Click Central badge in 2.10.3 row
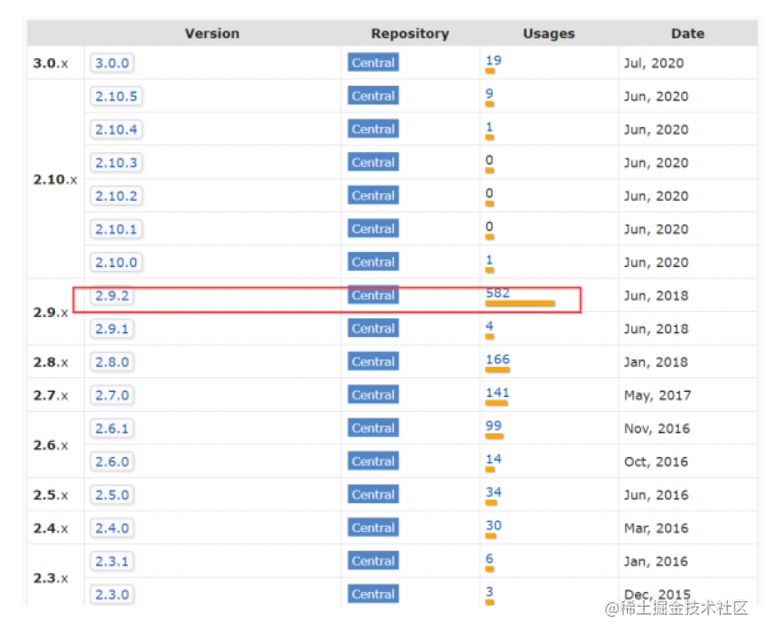This screenshot has height=636, width=767. click(x=373, y=162)
